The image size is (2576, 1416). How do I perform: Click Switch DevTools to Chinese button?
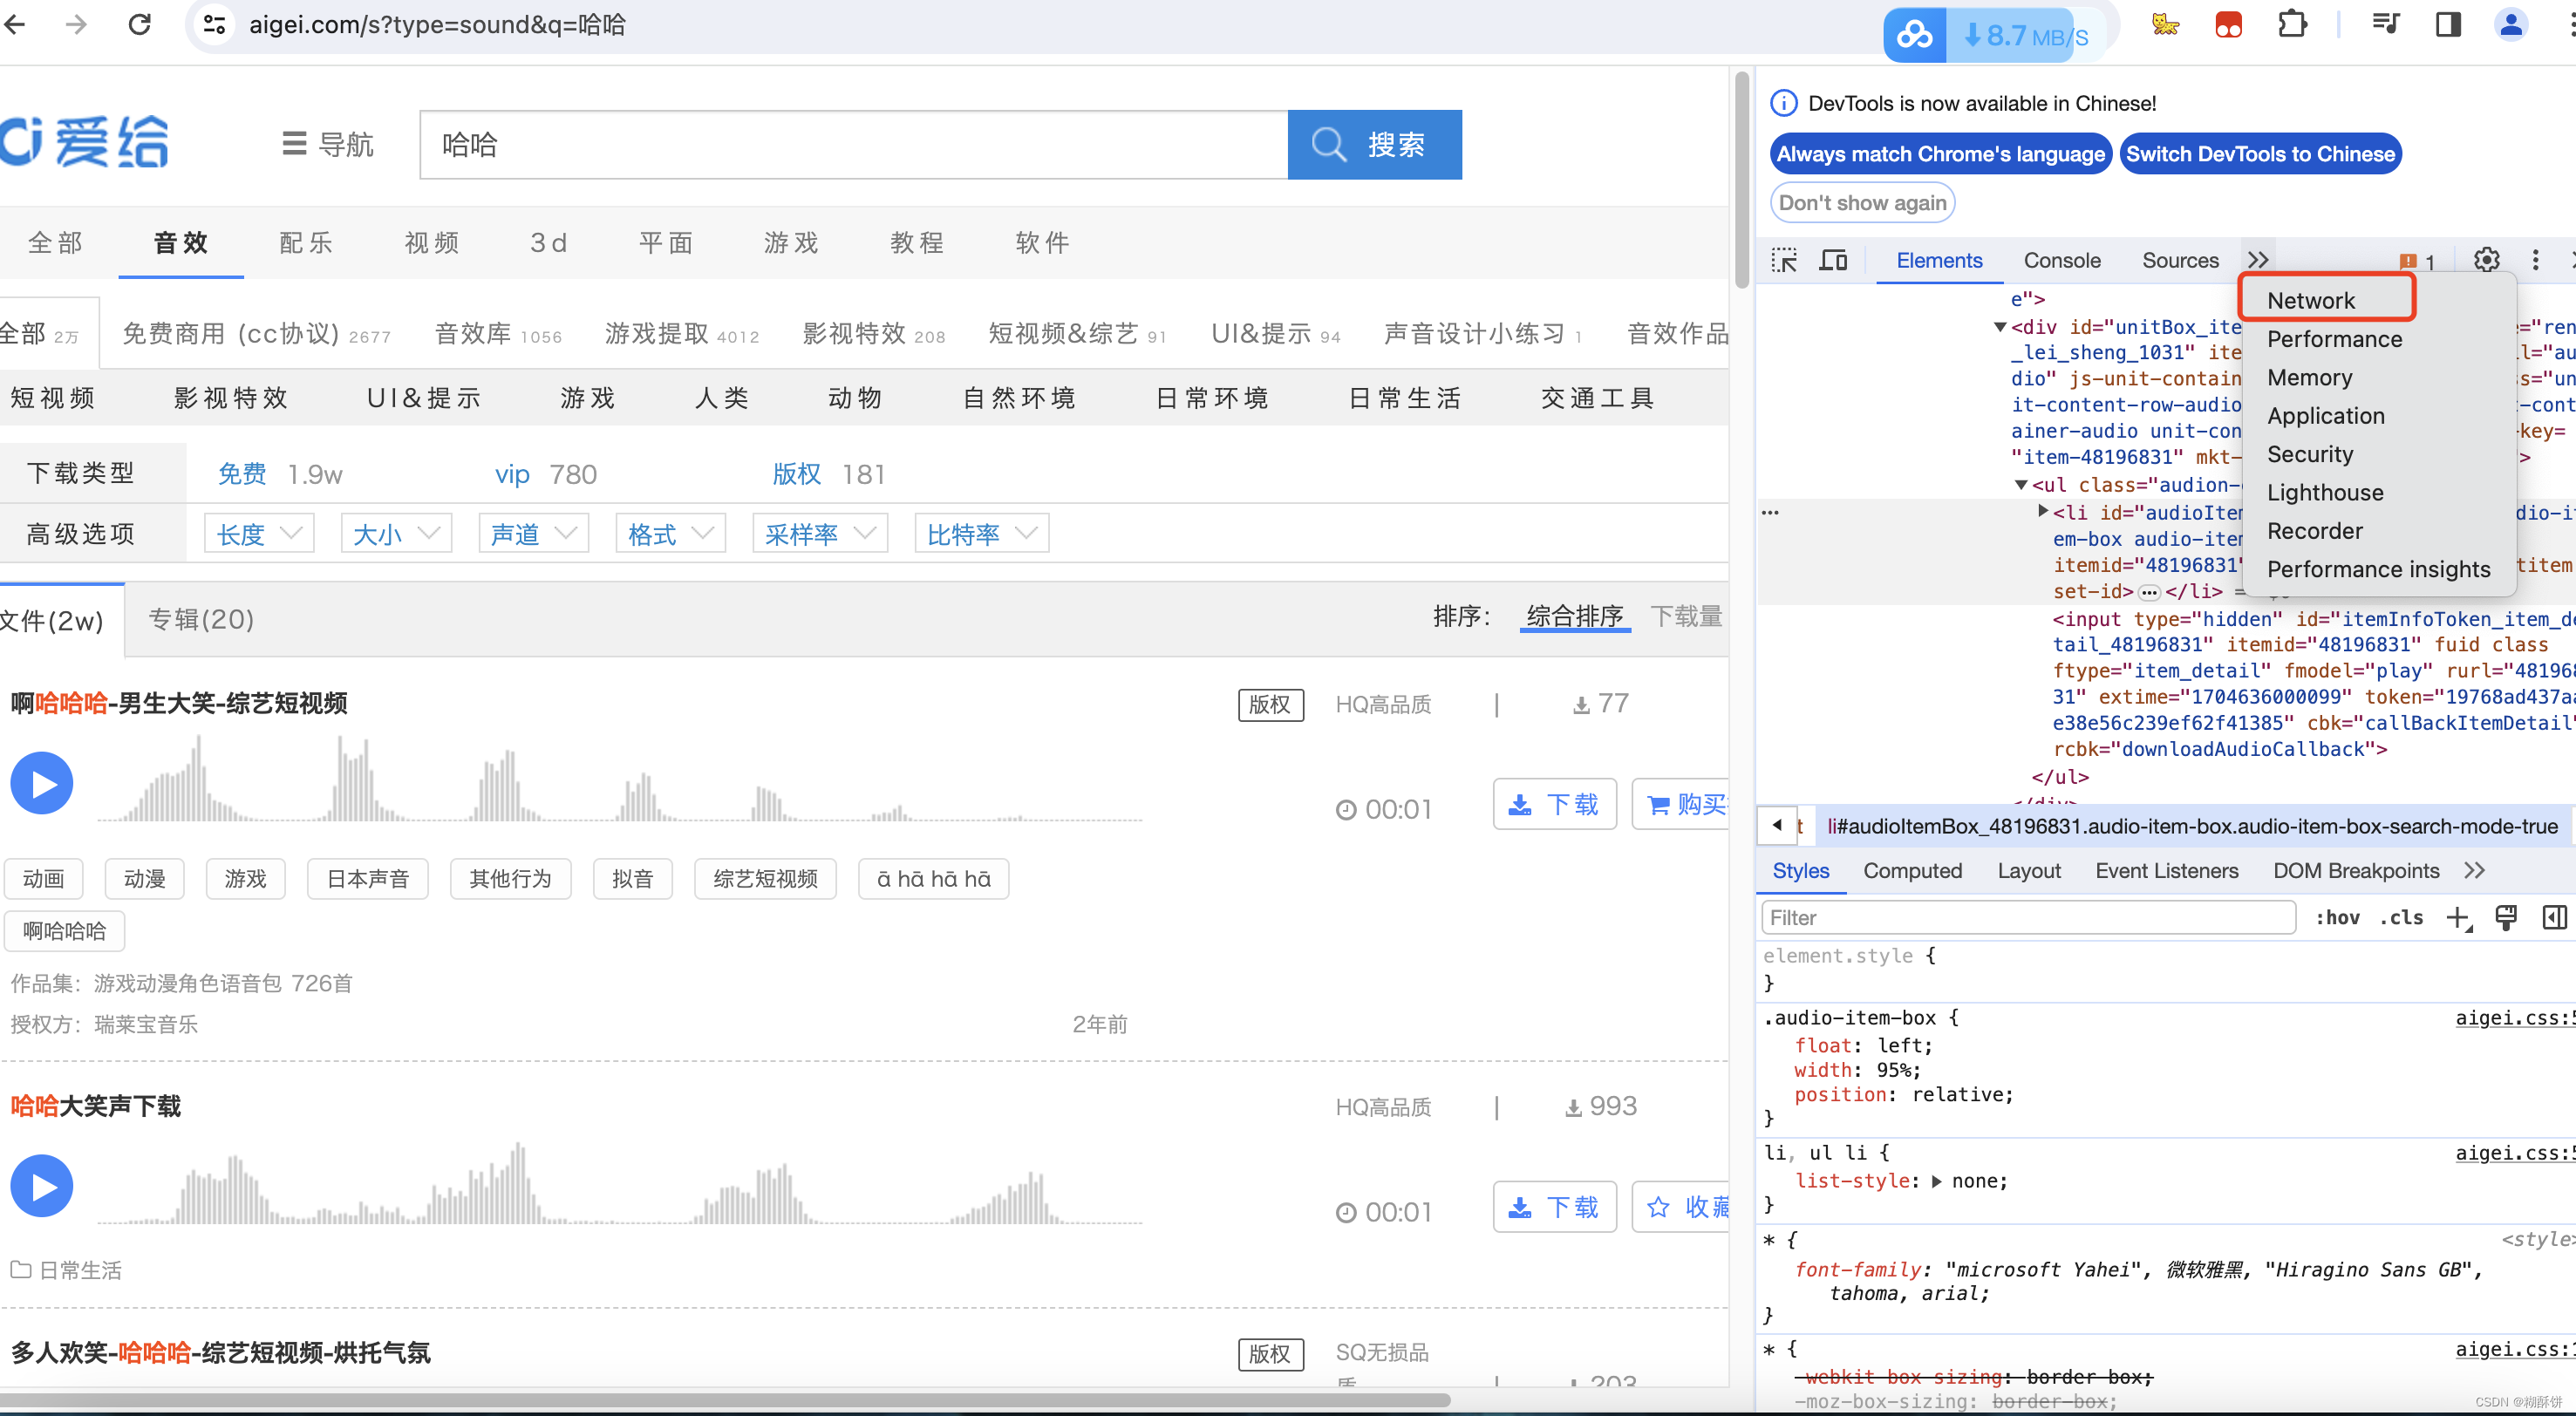tap(2260, 154)
